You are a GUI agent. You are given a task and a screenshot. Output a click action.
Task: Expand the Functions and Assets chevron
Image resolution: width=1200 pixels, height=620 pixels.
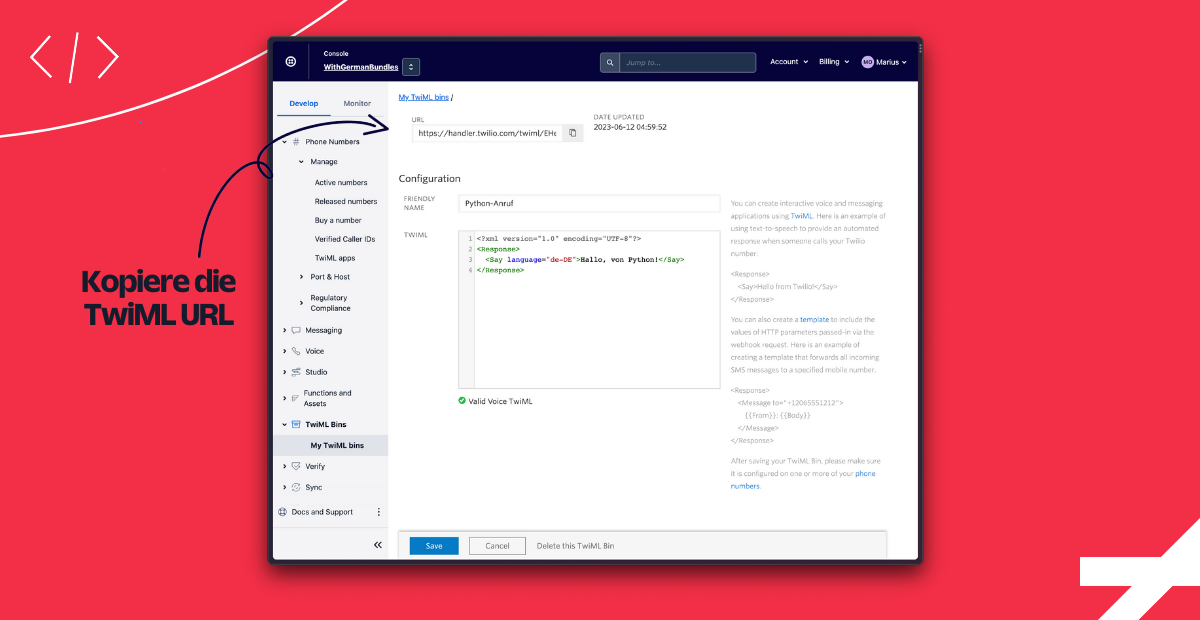coord(284,397)
